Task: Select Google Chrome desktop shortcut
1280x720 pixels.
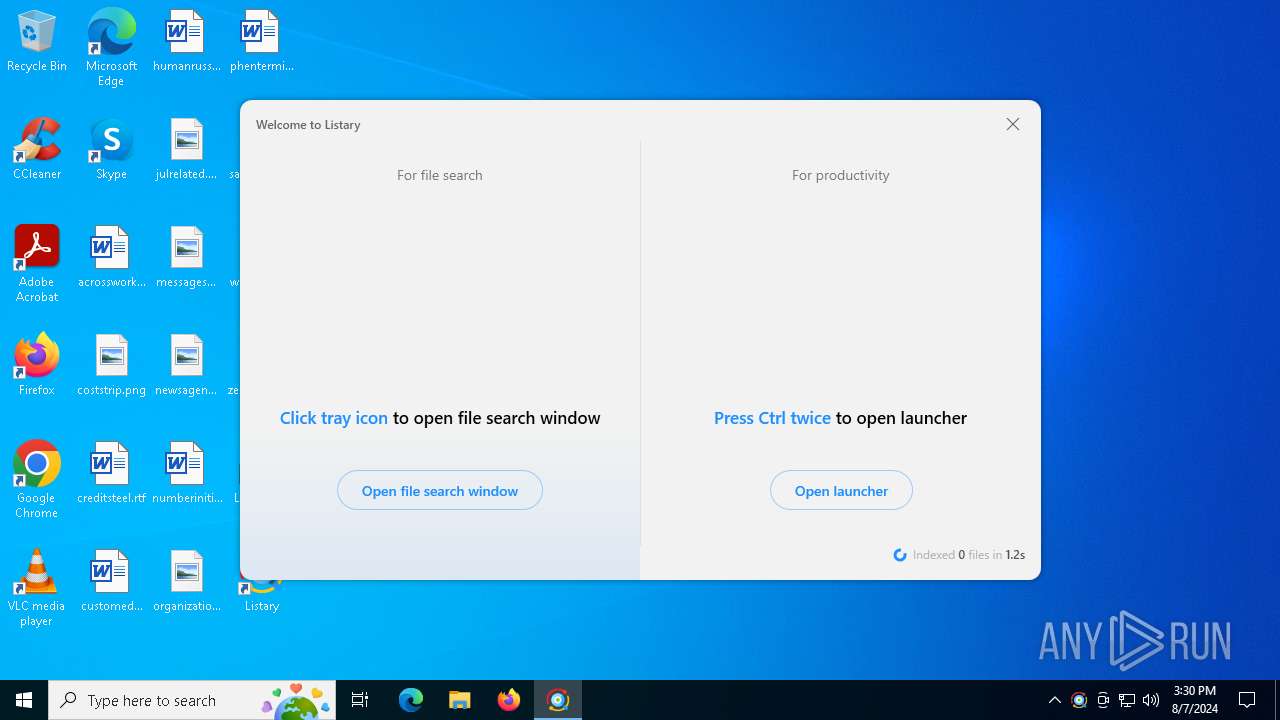Action: (x=37, y=480)
